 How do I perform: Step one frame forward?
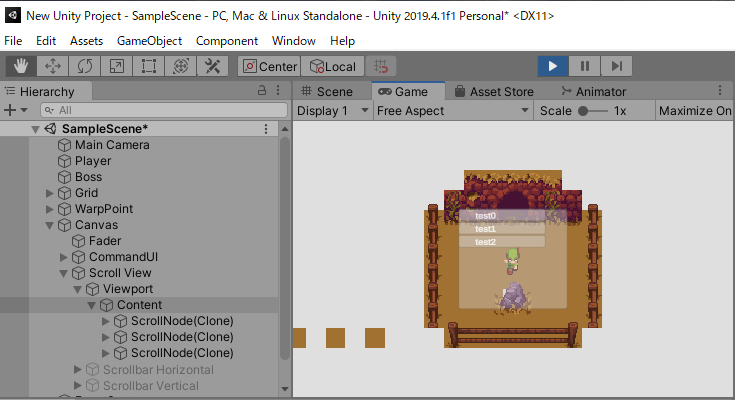(616, 66)
